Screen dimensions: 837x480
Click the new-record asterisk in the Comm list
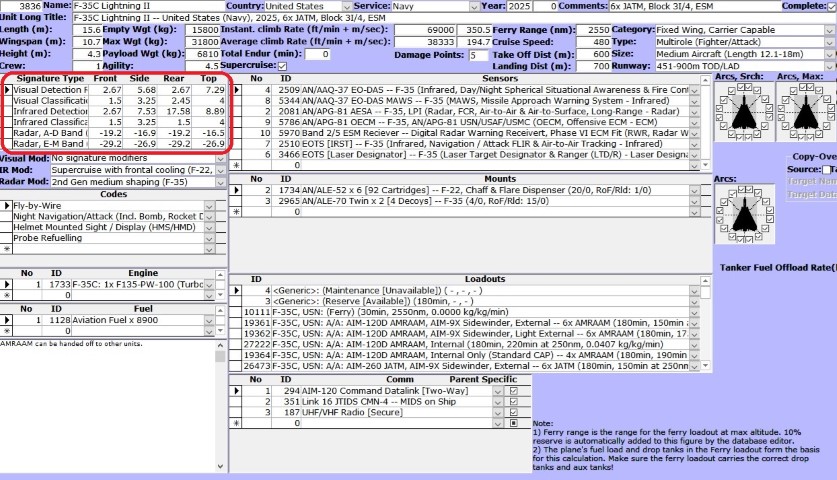(236, 423)
